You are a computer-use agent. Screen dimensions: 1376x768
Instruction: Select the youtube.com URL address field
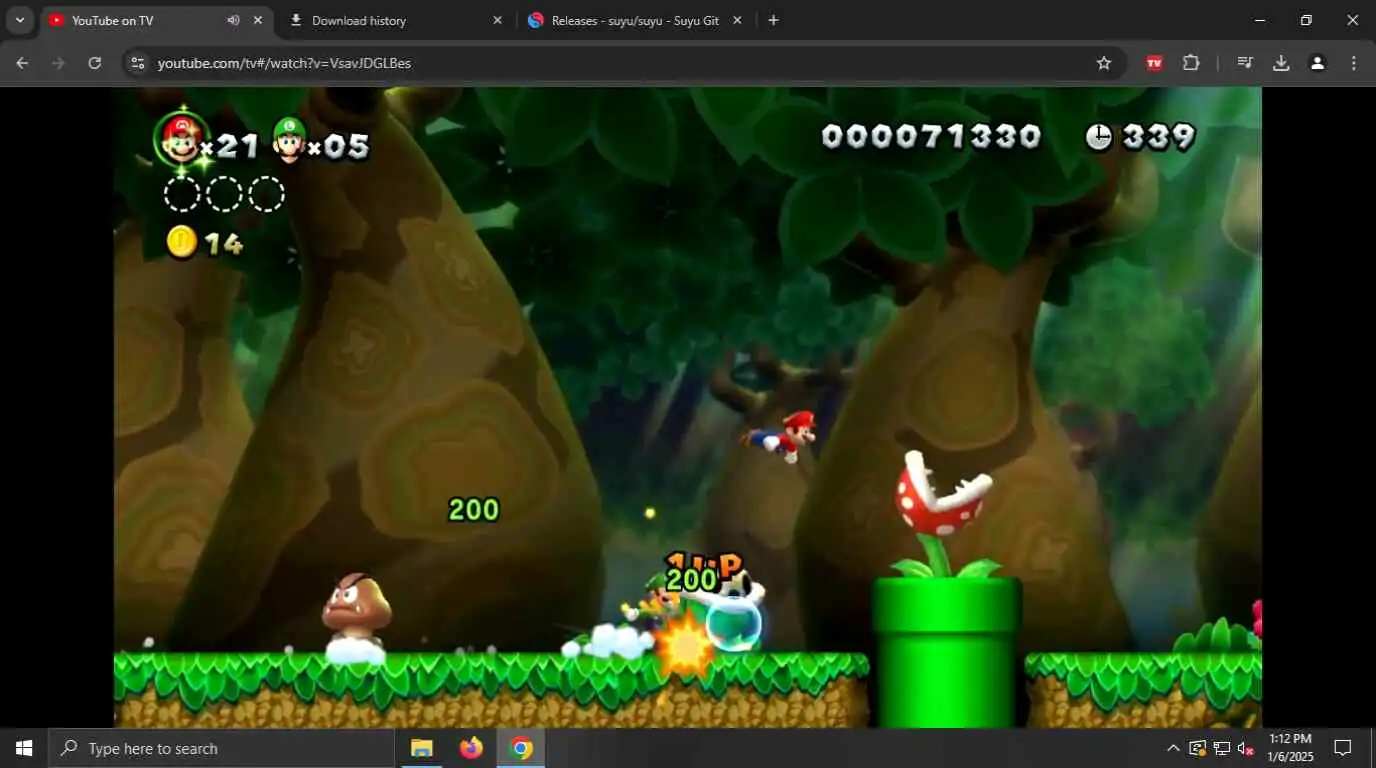click(x=620, y=63)
